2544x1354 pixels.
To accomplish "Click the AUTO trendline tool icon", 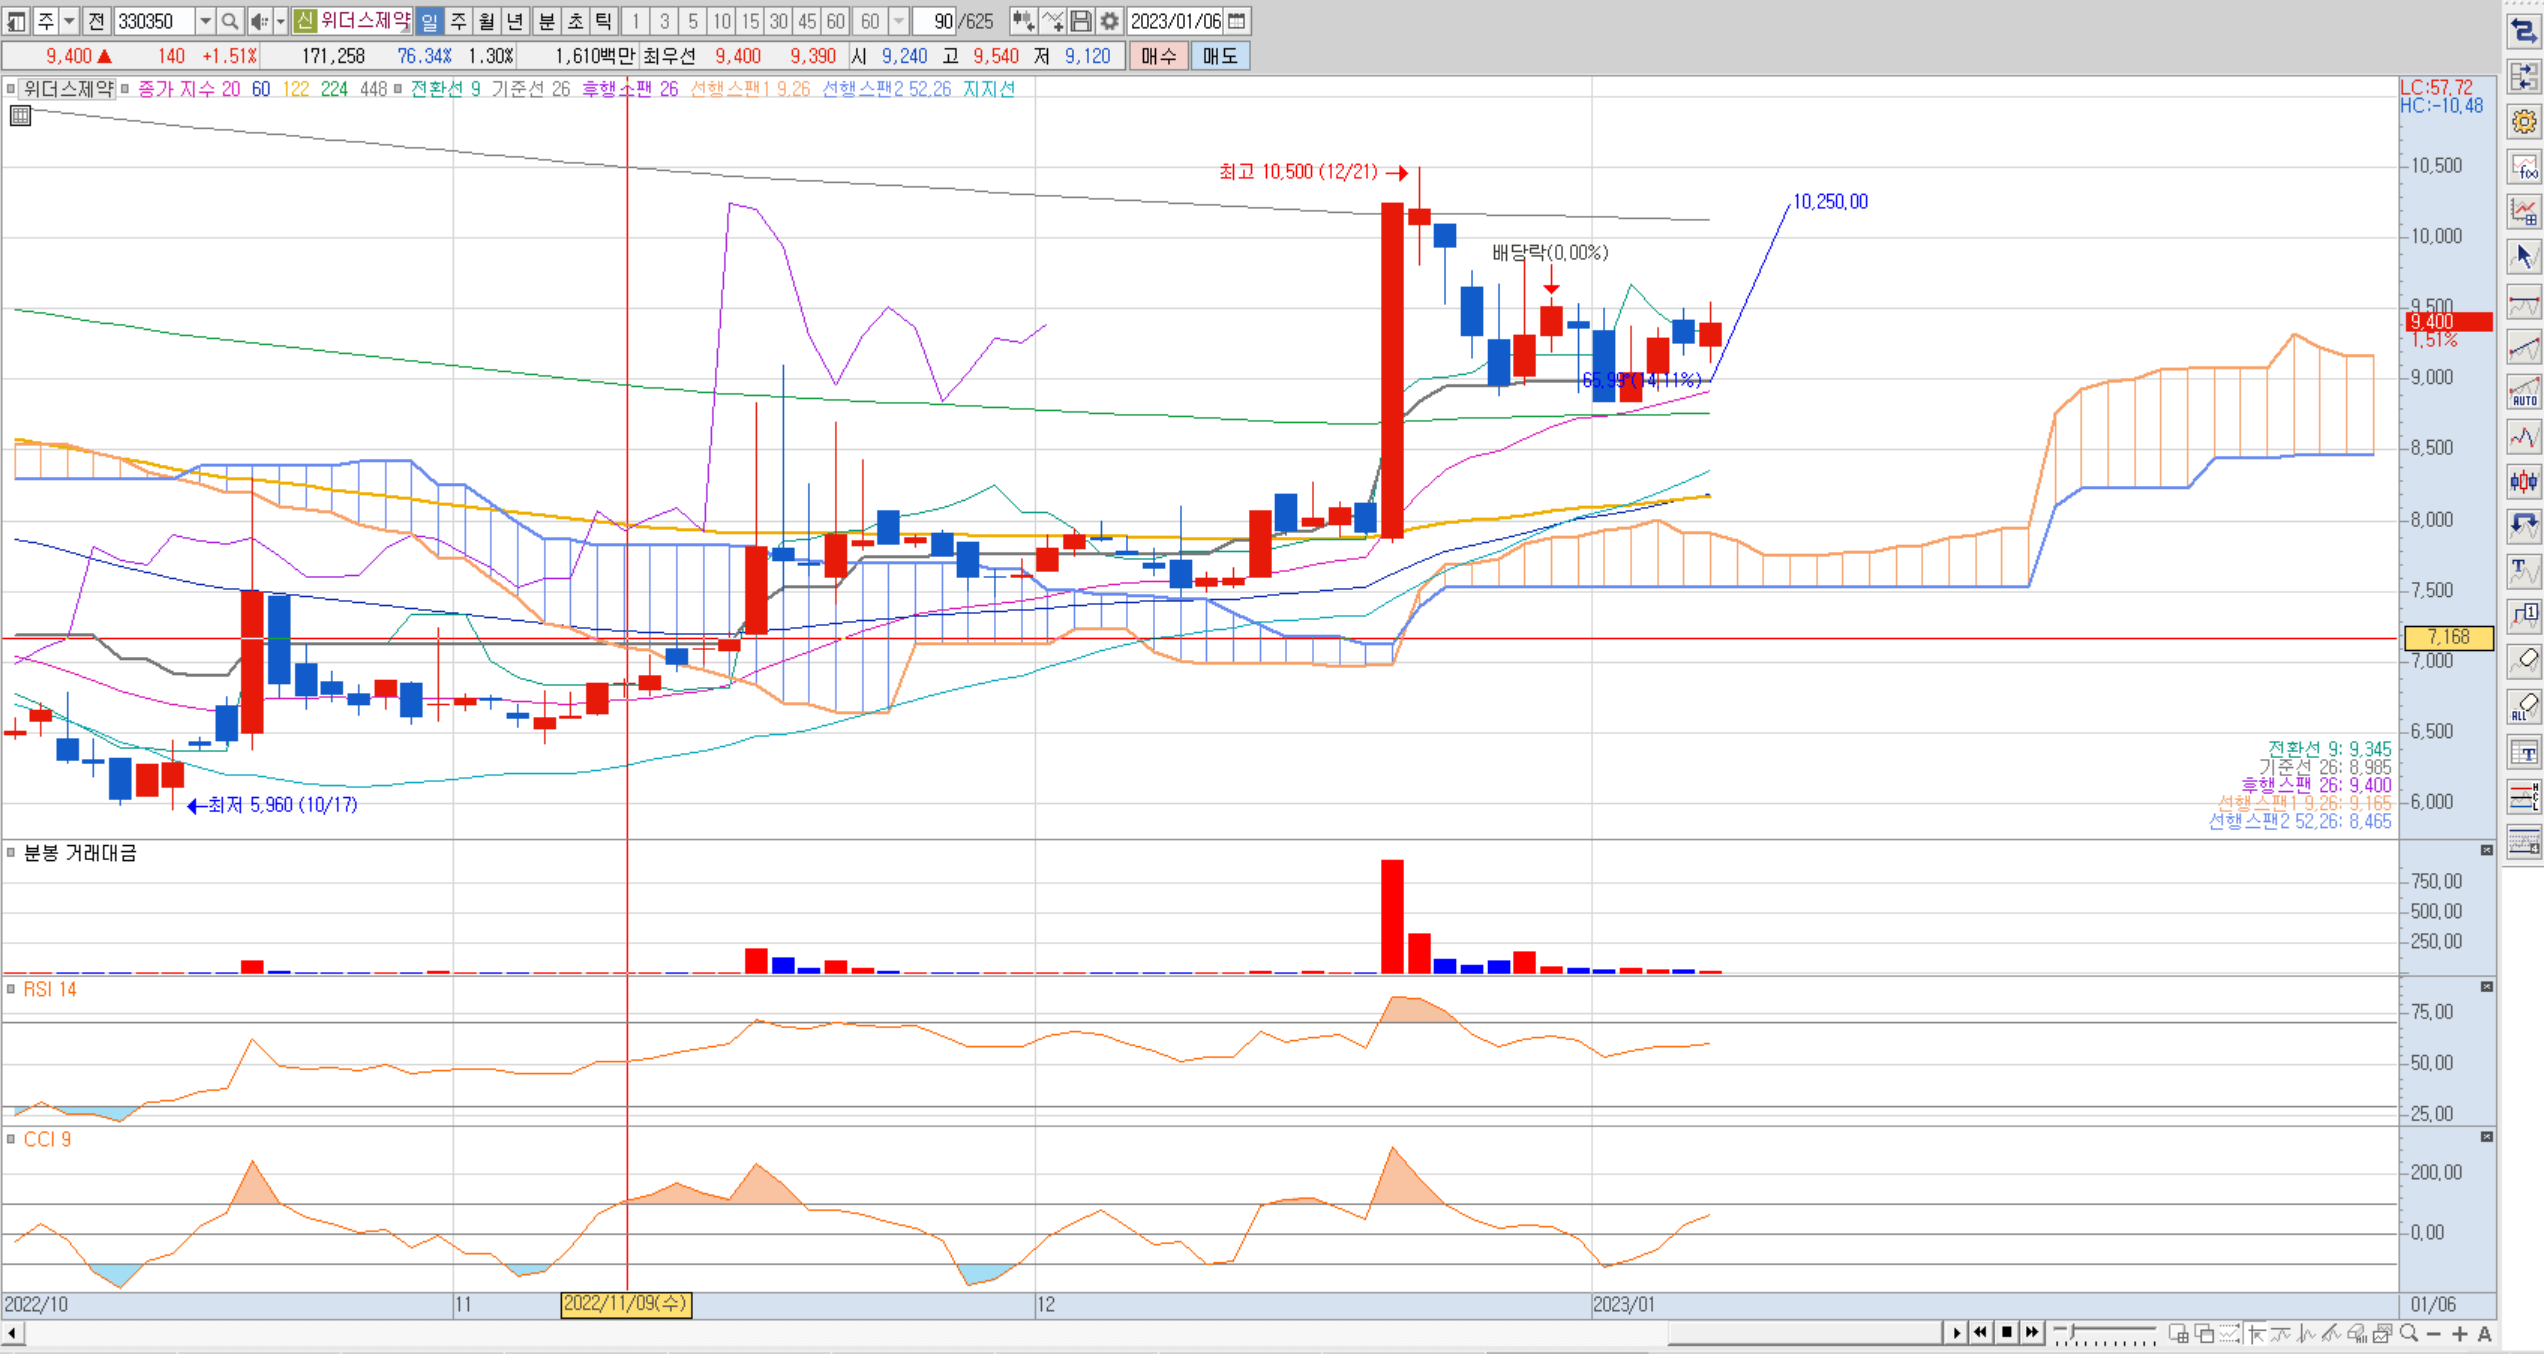I will pyautogui.click(x=2523, y=392).
